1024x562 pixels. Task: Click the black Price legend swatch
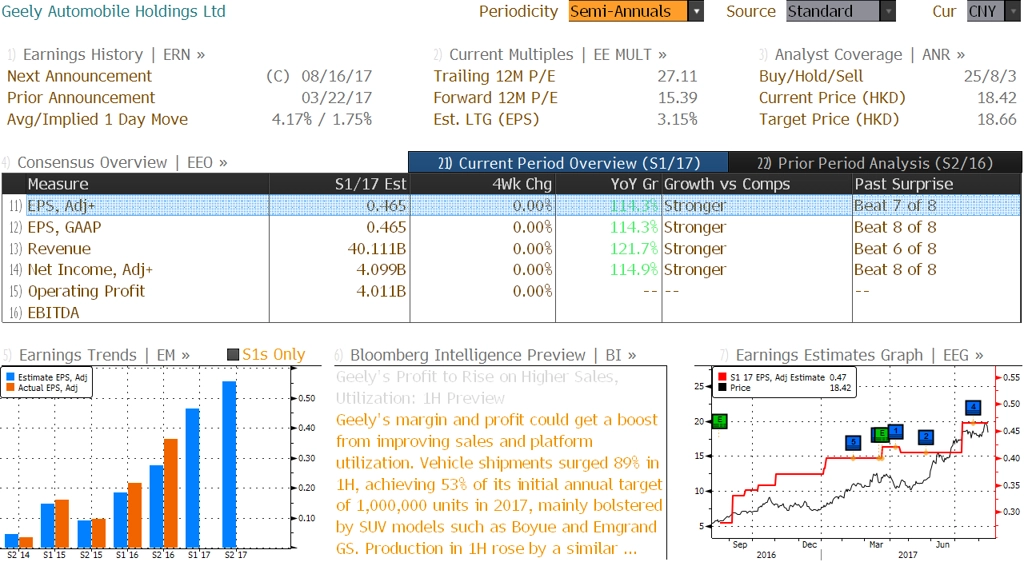tap(722, 388)
